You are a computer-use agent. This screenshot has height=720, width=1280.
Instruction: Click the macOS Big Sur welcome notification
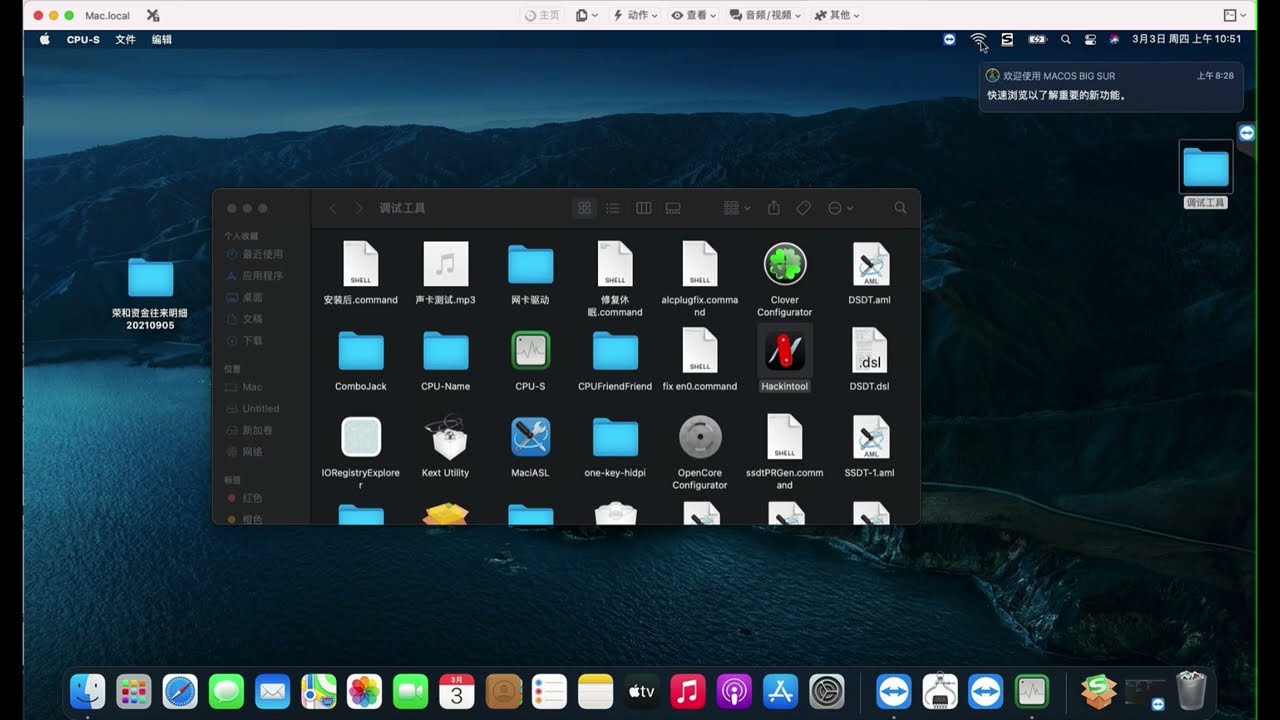click(x=1111, y=87)
